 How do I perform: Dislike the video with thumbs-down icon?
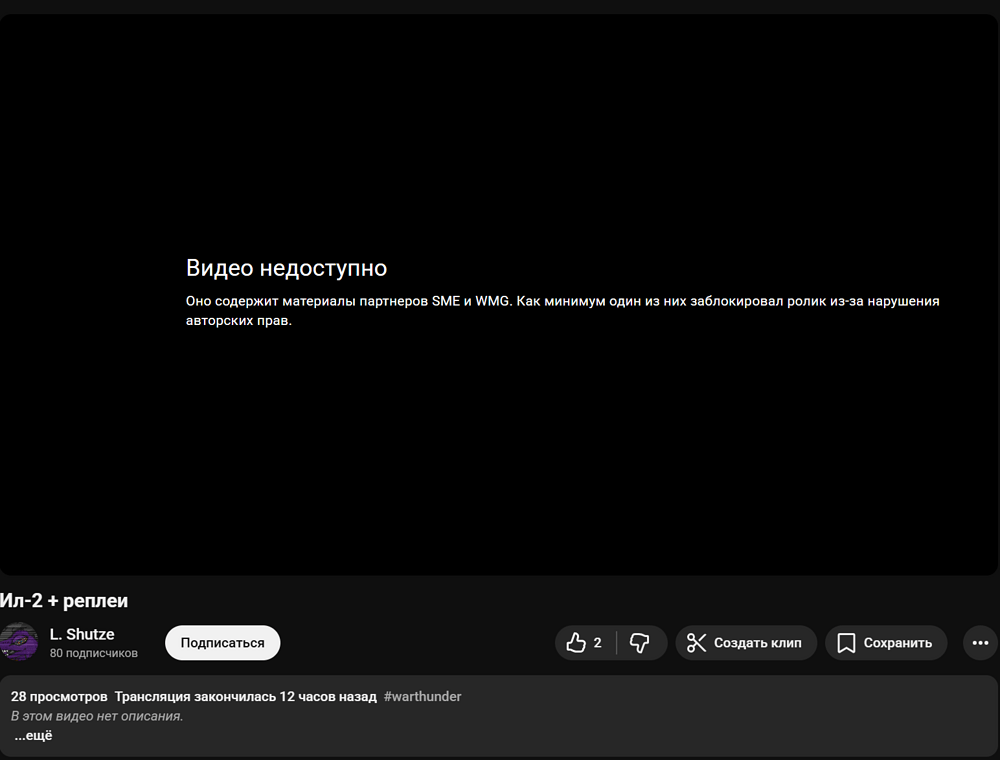click(640, 643)
